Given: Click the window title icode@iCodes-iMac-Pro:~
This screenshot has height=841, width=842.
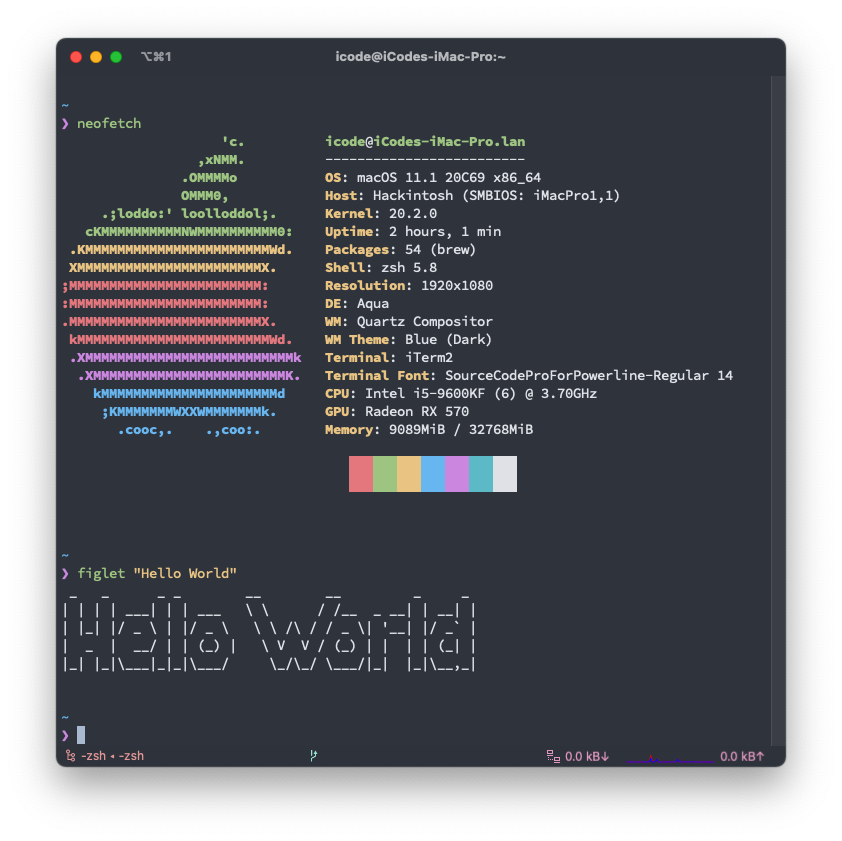Looking at the screenshot, I should (x=420, y=57).
